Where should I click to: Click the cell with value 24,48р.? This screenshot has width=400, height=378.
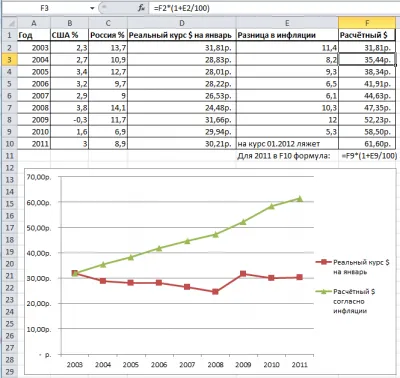click(x=182, y=108)
